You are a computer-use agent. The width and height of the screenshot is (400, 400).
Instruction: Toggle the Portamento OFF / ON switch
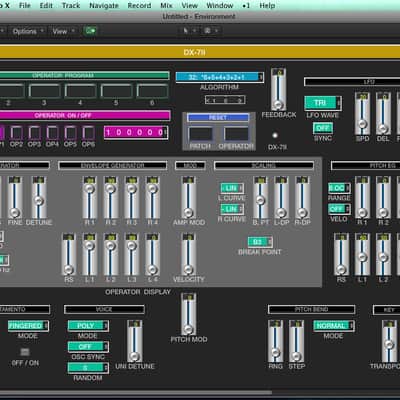[25, 352]
